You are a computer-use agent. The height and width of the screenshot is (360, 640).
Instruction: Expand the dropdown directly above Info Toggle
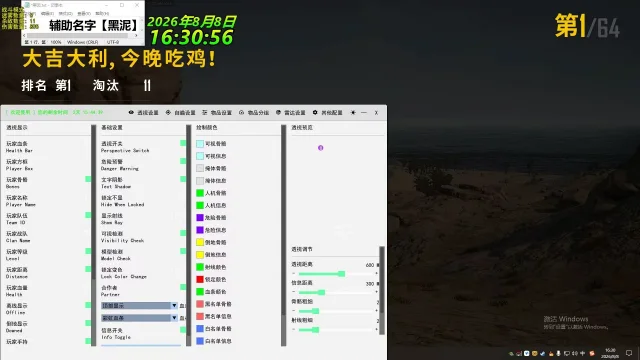click(x=139, y=318)
